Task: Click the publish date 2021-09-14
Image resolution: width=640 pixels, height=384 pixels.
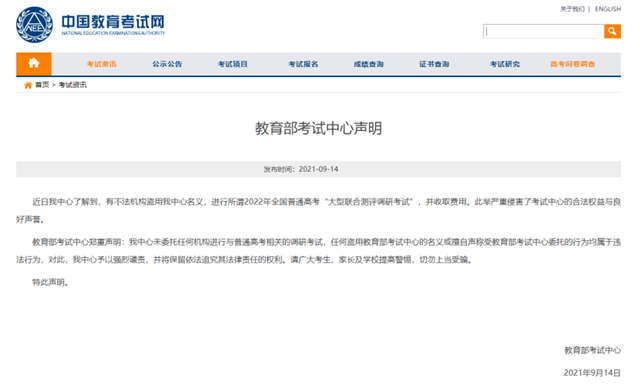Action: point(318,169)
